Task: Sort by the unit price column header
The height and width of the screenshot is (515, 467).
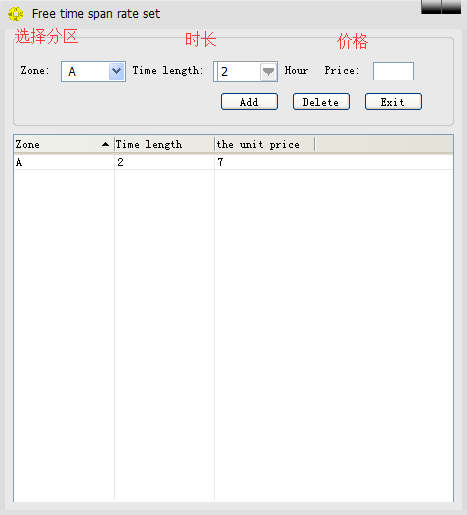Action: click(x=265, y=144)
